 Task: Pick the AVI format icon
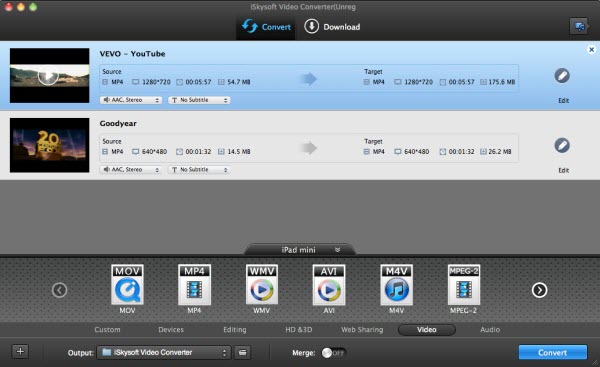329,285
